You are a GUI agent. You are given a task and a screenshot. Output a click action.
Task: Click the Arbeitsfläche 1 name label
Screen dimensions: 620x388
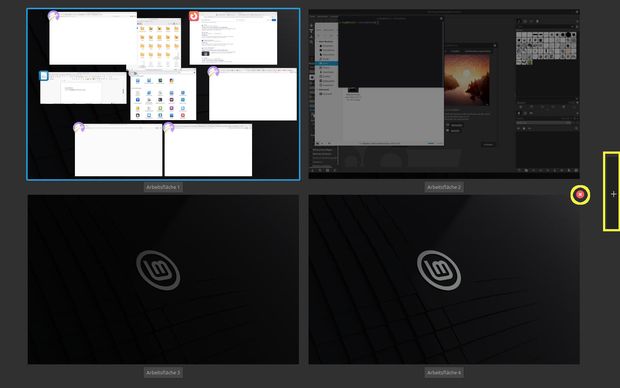(163, 187)
